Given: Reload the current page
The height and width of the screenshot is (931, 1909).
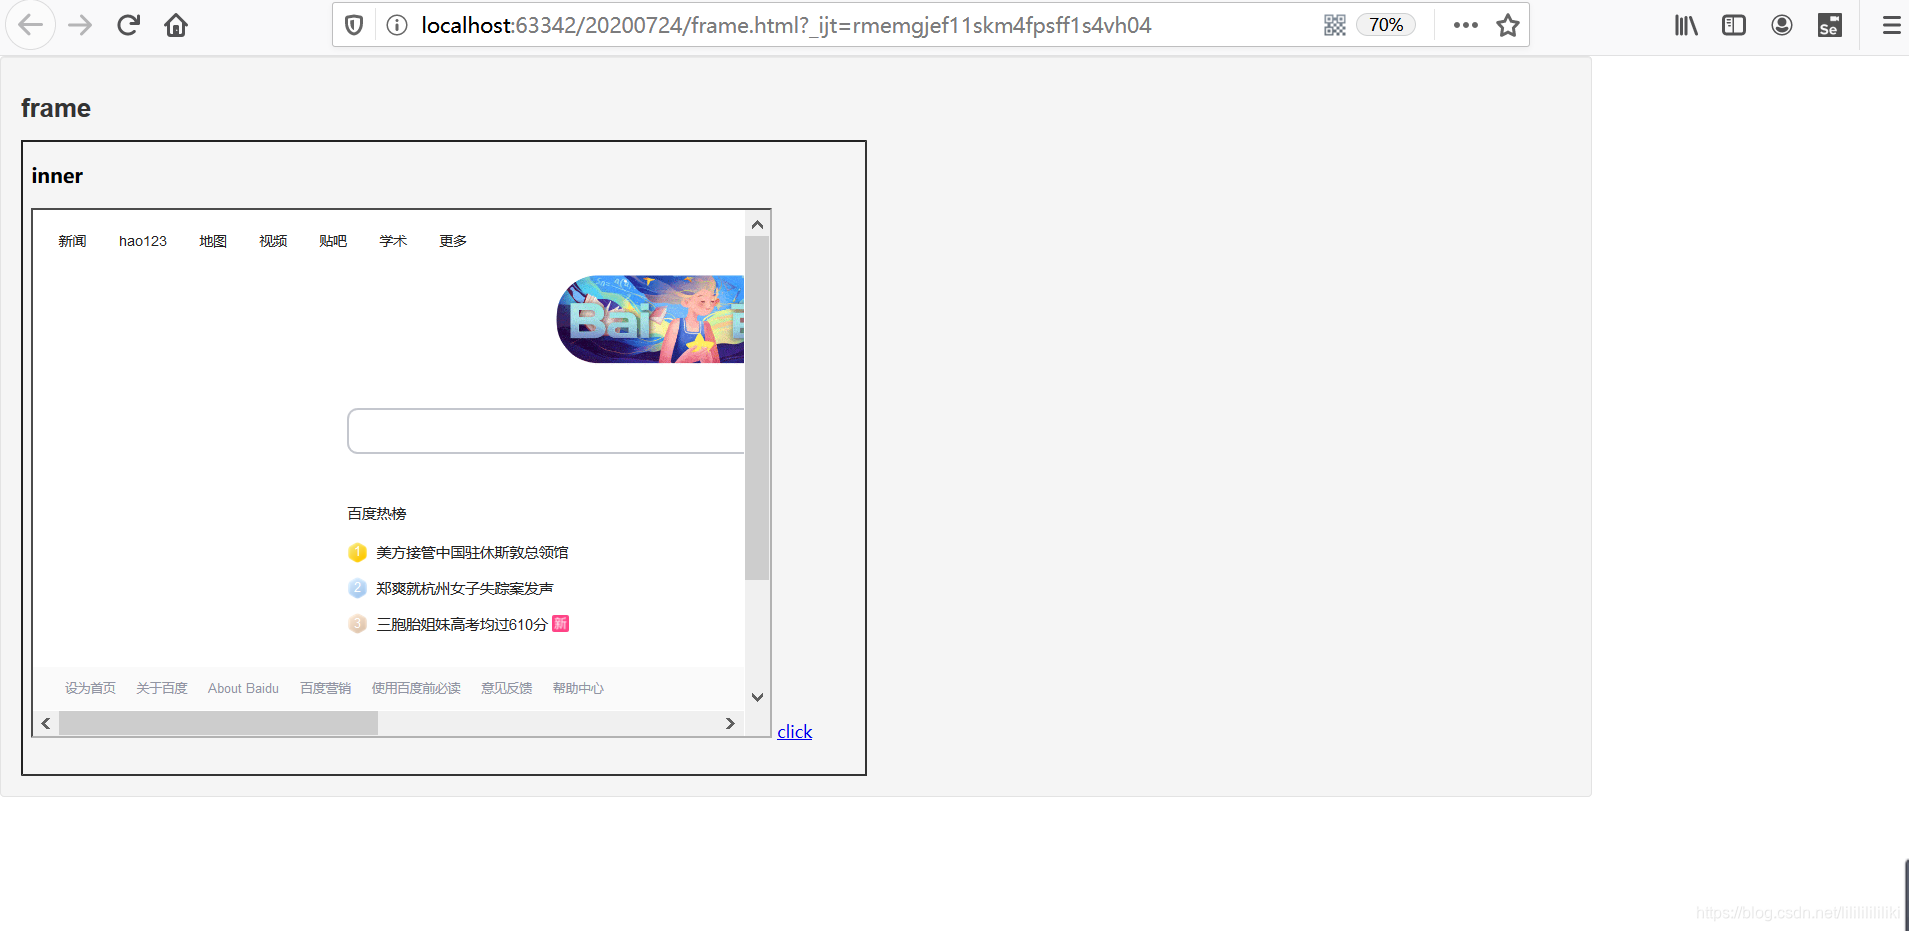Looking at the screenshot, I should 128,25.
